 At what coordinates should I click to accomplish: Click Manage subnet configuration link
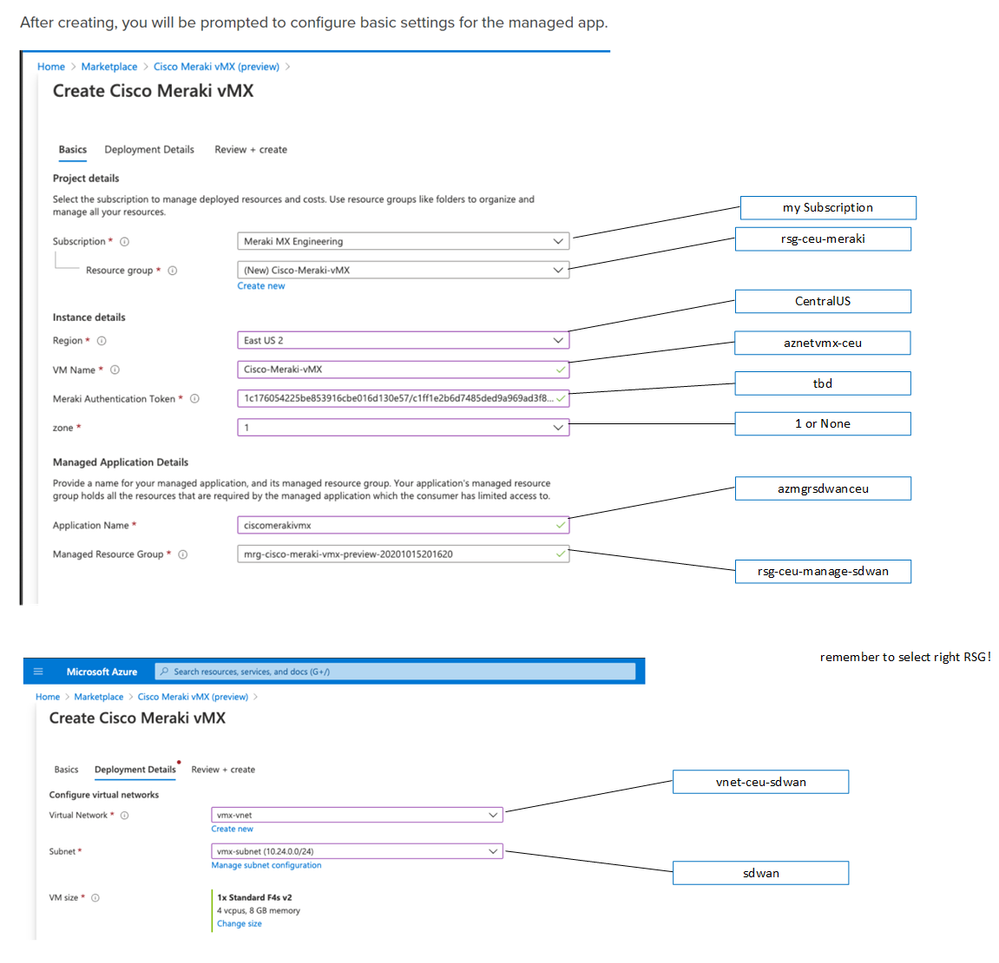(266, 865)
